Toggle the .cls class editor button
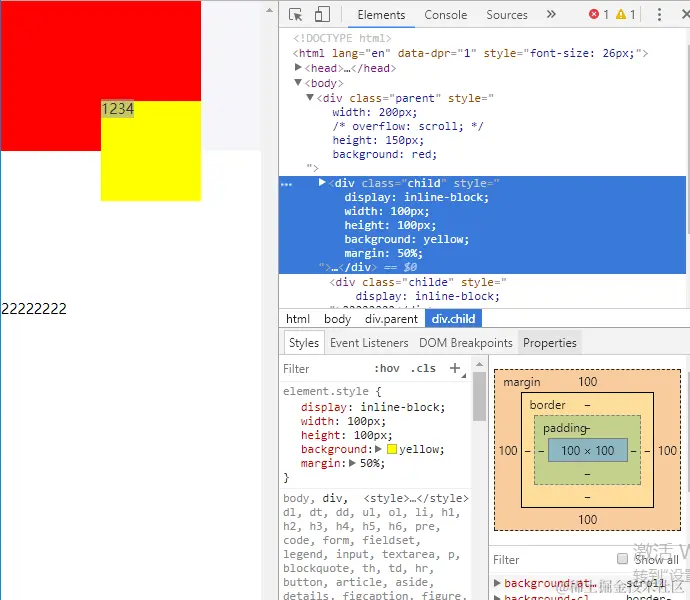The width and height of the screenshot is (690, 600). click(423, 368)
